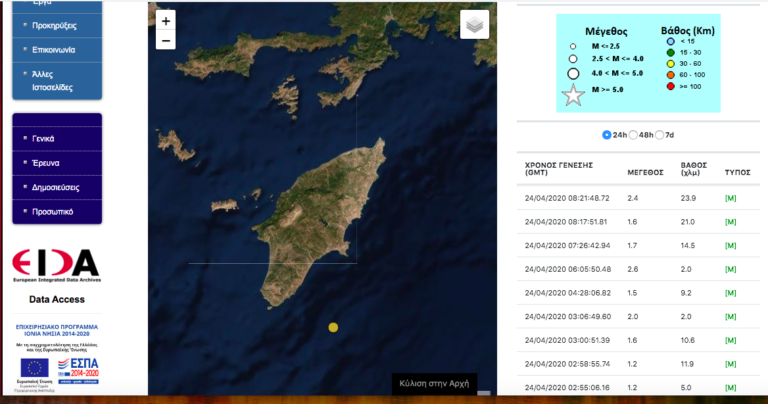
Task: Select event time 24/04/2020 06:05:50.48
Action: pyautogui.click(x=568, y=269)
